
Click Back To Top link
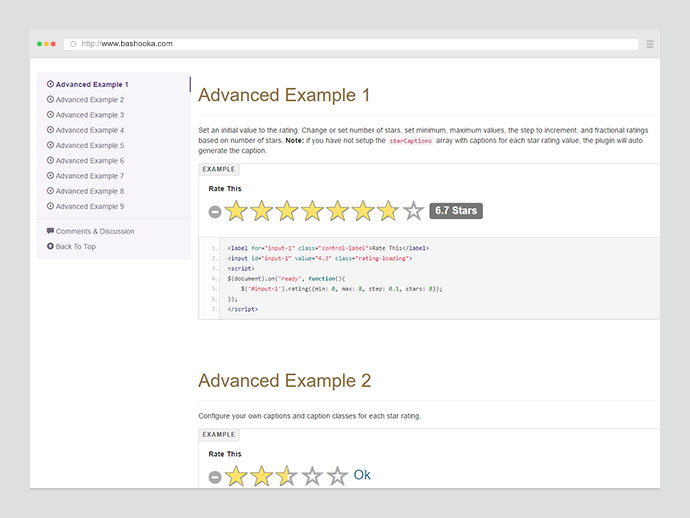coord(71,246)
